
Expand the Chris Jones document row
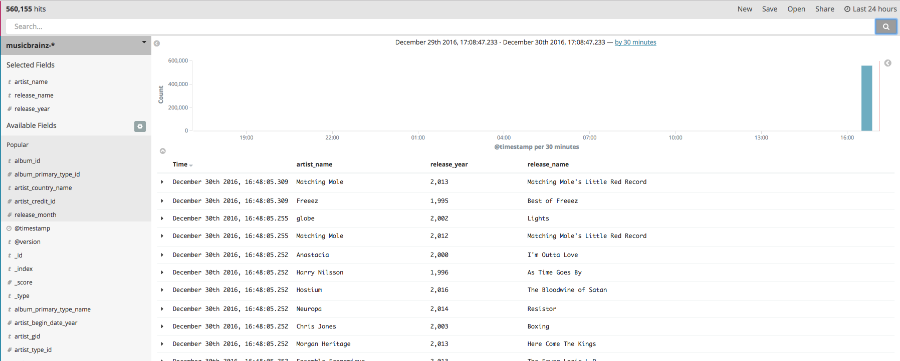pyautogui.click(x=162, y=326)
